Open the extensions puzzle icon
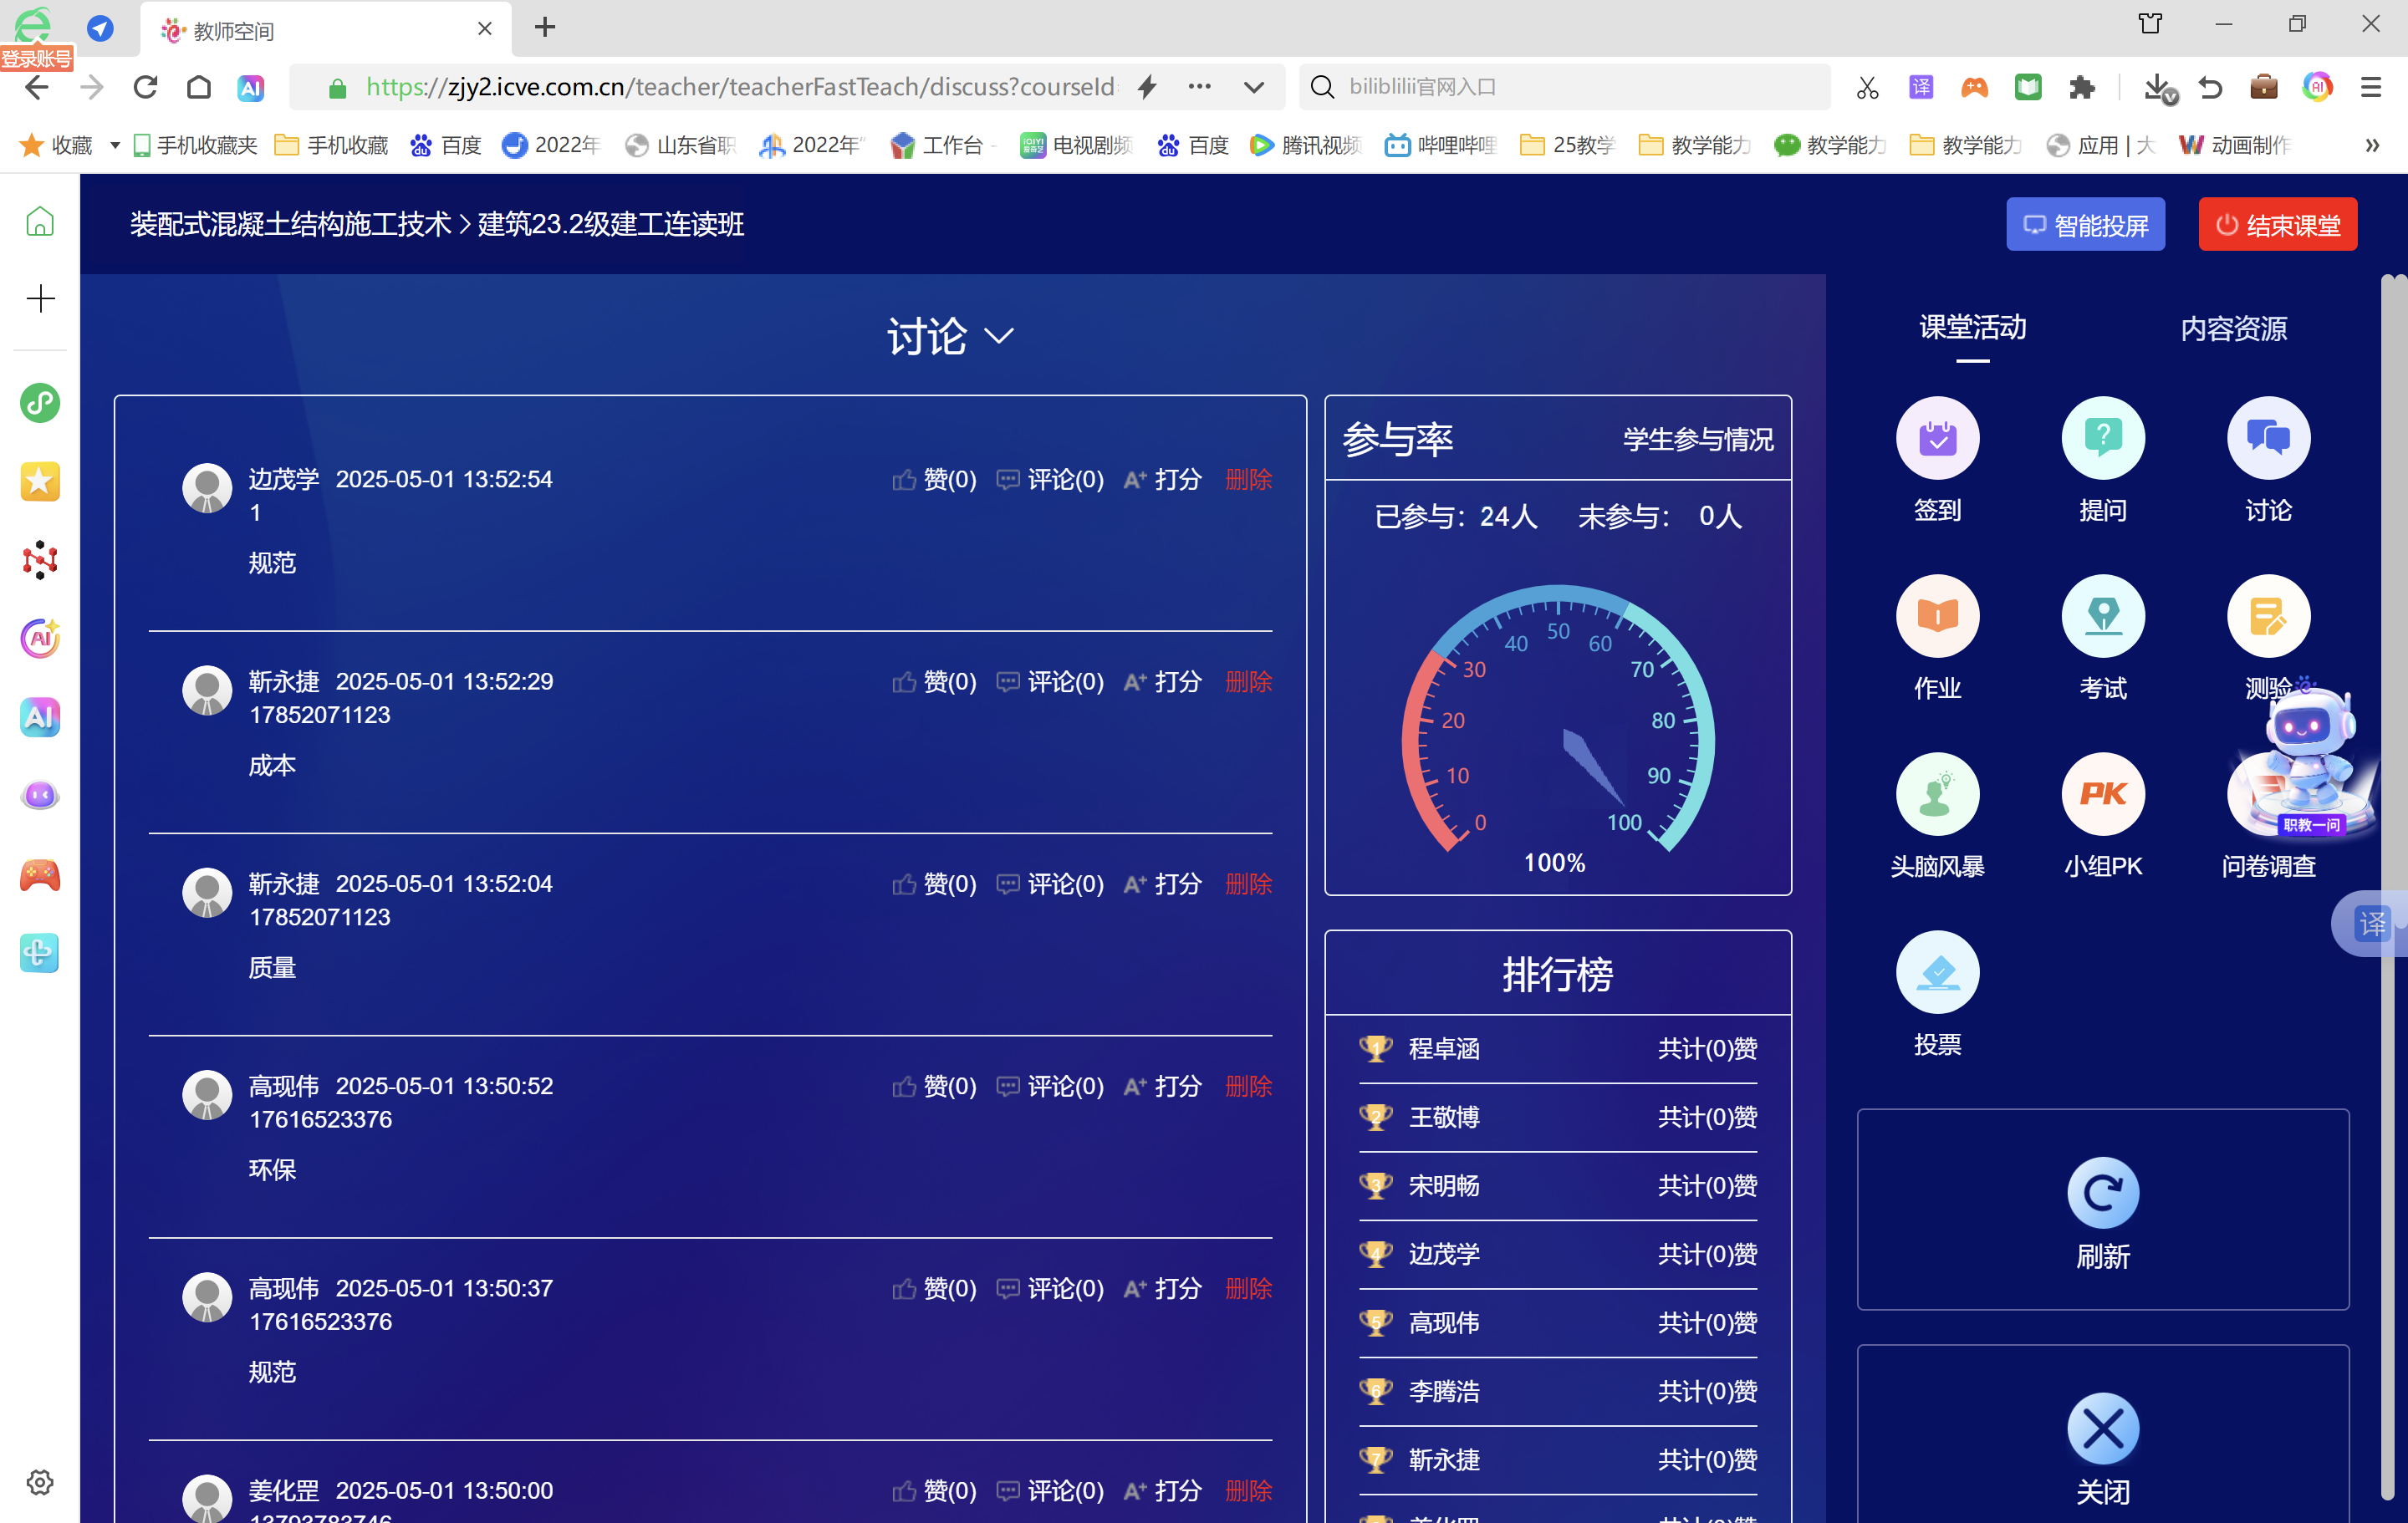 (x=2082, y=87)
